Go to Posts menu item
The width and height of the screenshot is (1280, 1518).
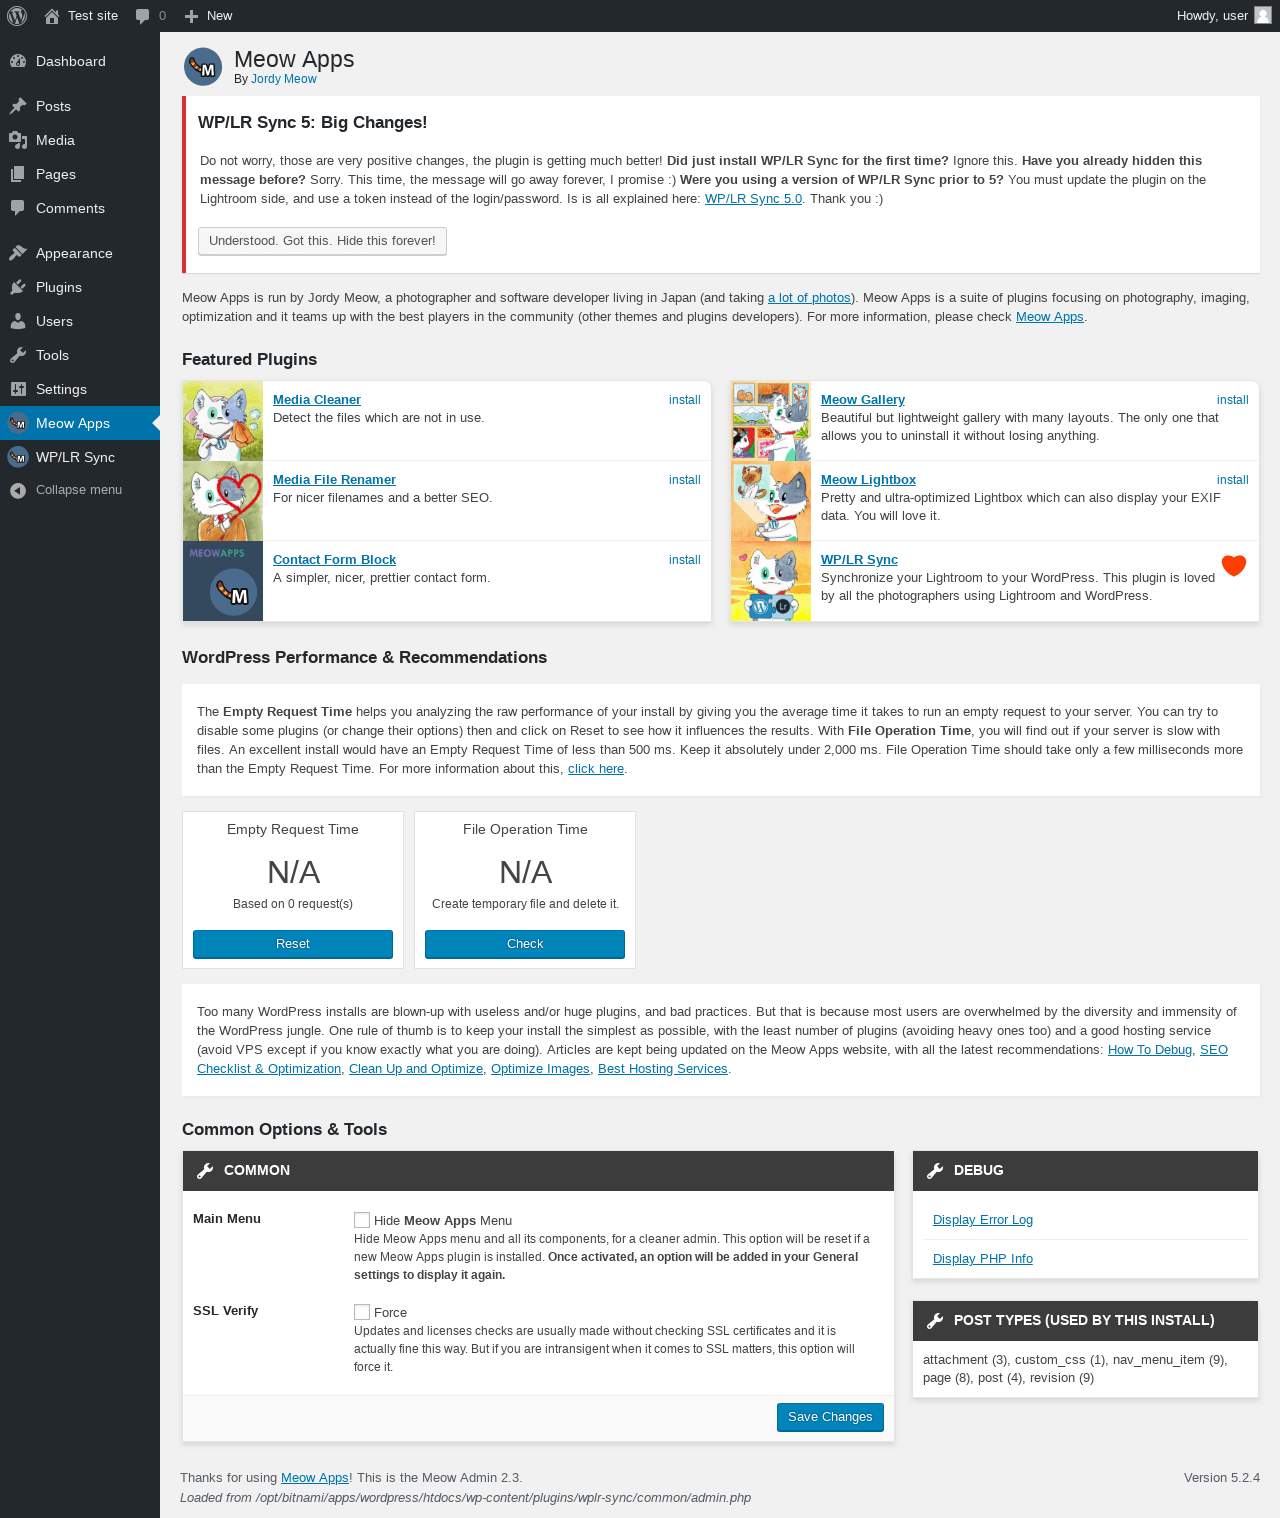[x=80, y=106]
